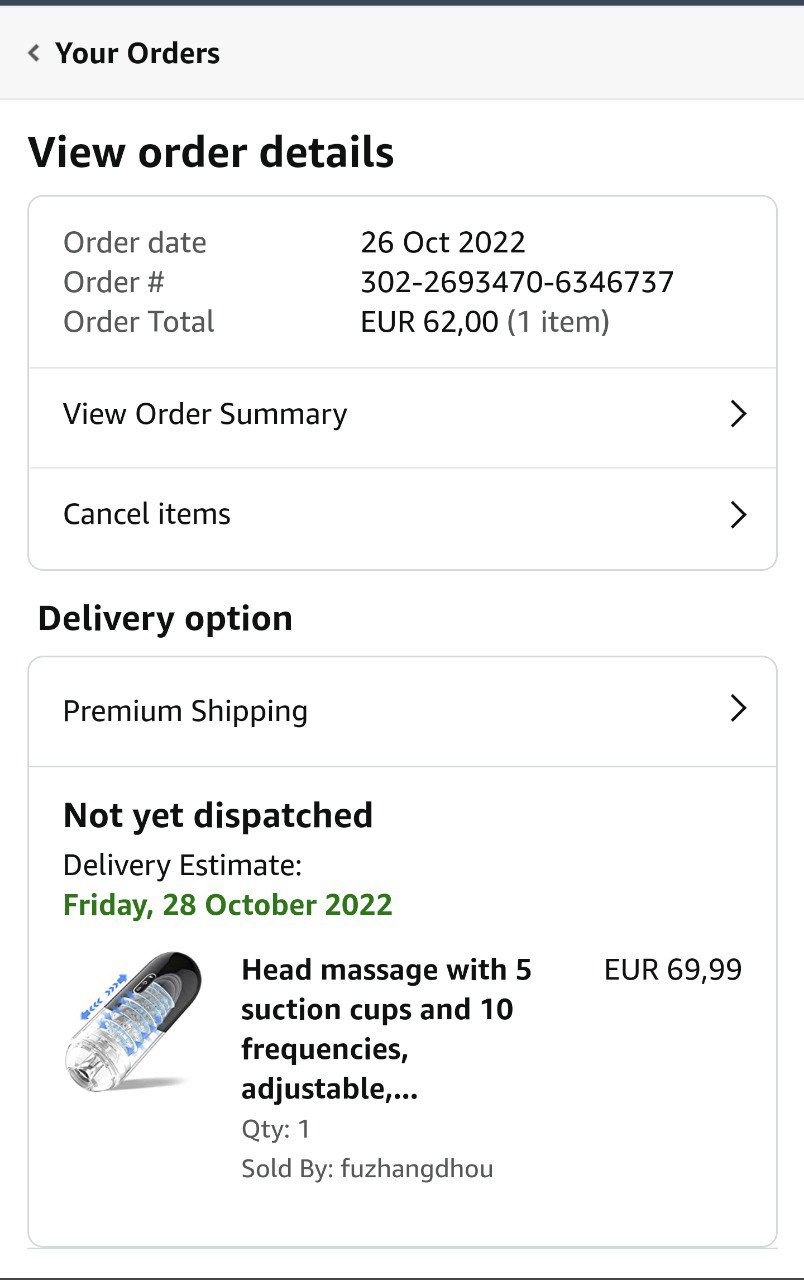Screen dimensions: 804x1280
Task: Open the Head massage product title link
Action: tap(386, 1029)
